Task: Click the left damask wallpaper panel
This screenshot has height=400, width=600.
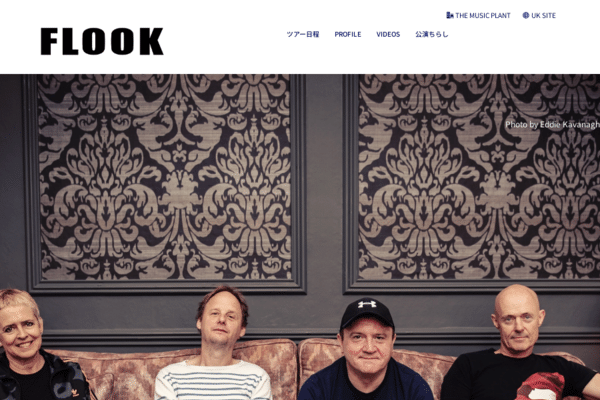Action: (165, 177)
